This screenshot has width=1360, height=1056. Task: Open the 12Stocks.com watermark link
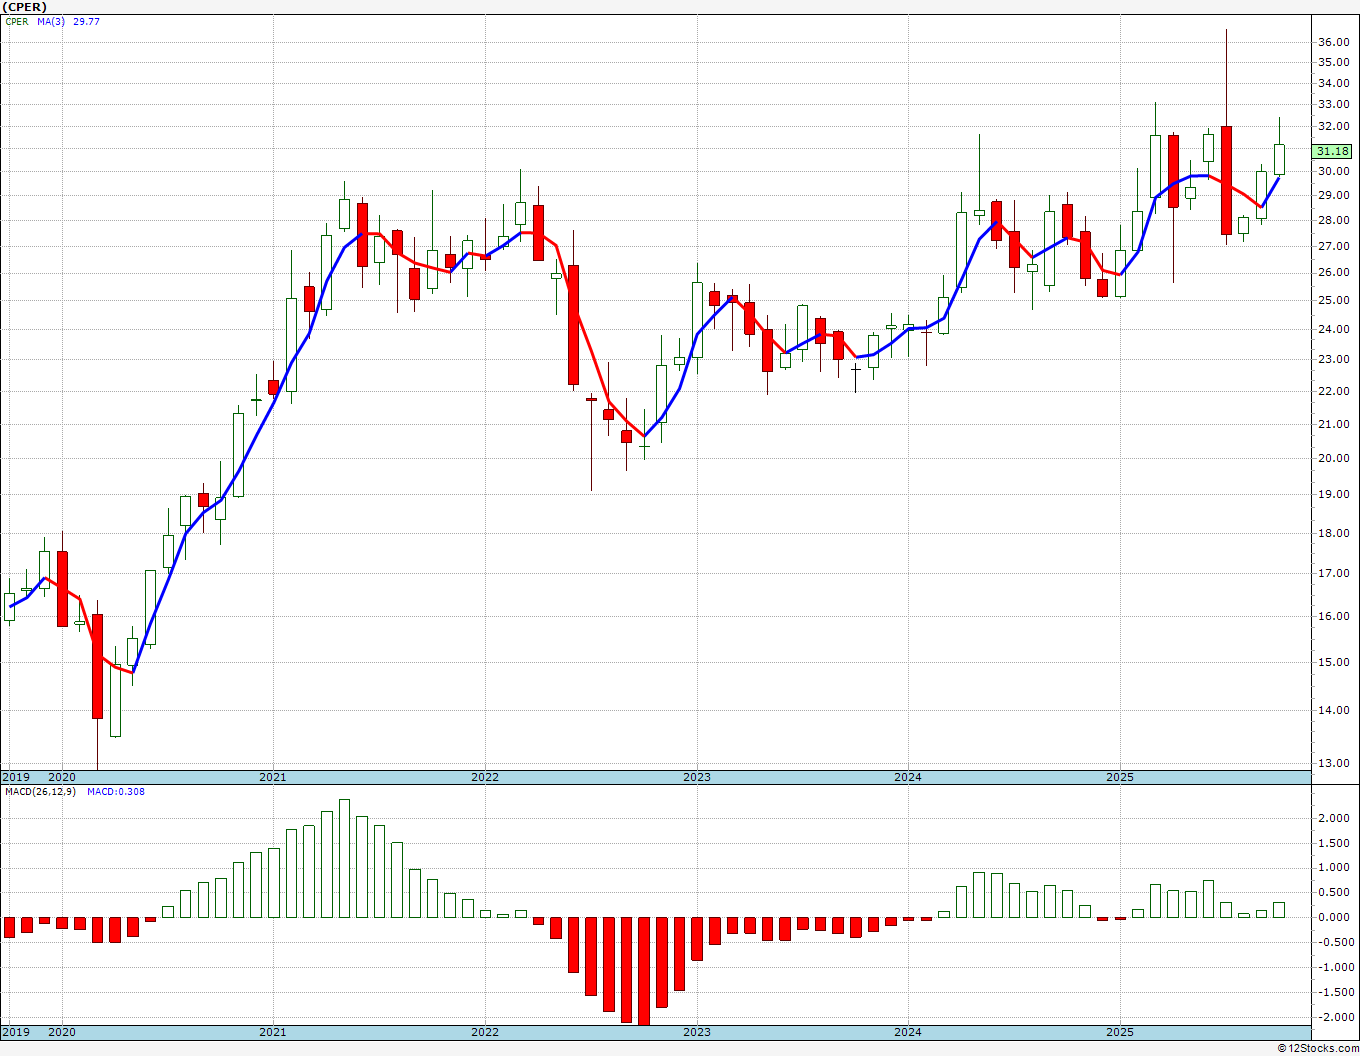pyautogui.click(x=1318, y=1048)
